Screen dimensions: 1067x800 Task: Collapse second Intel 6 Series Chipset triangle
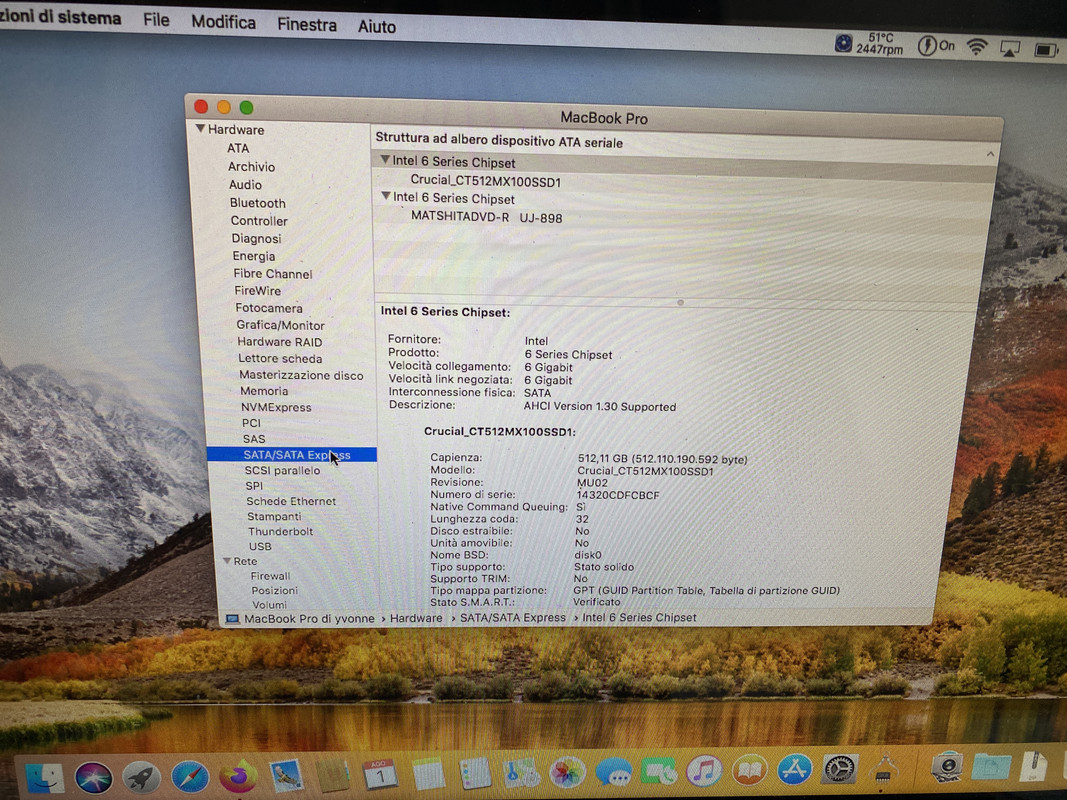(x=386, y=196)
